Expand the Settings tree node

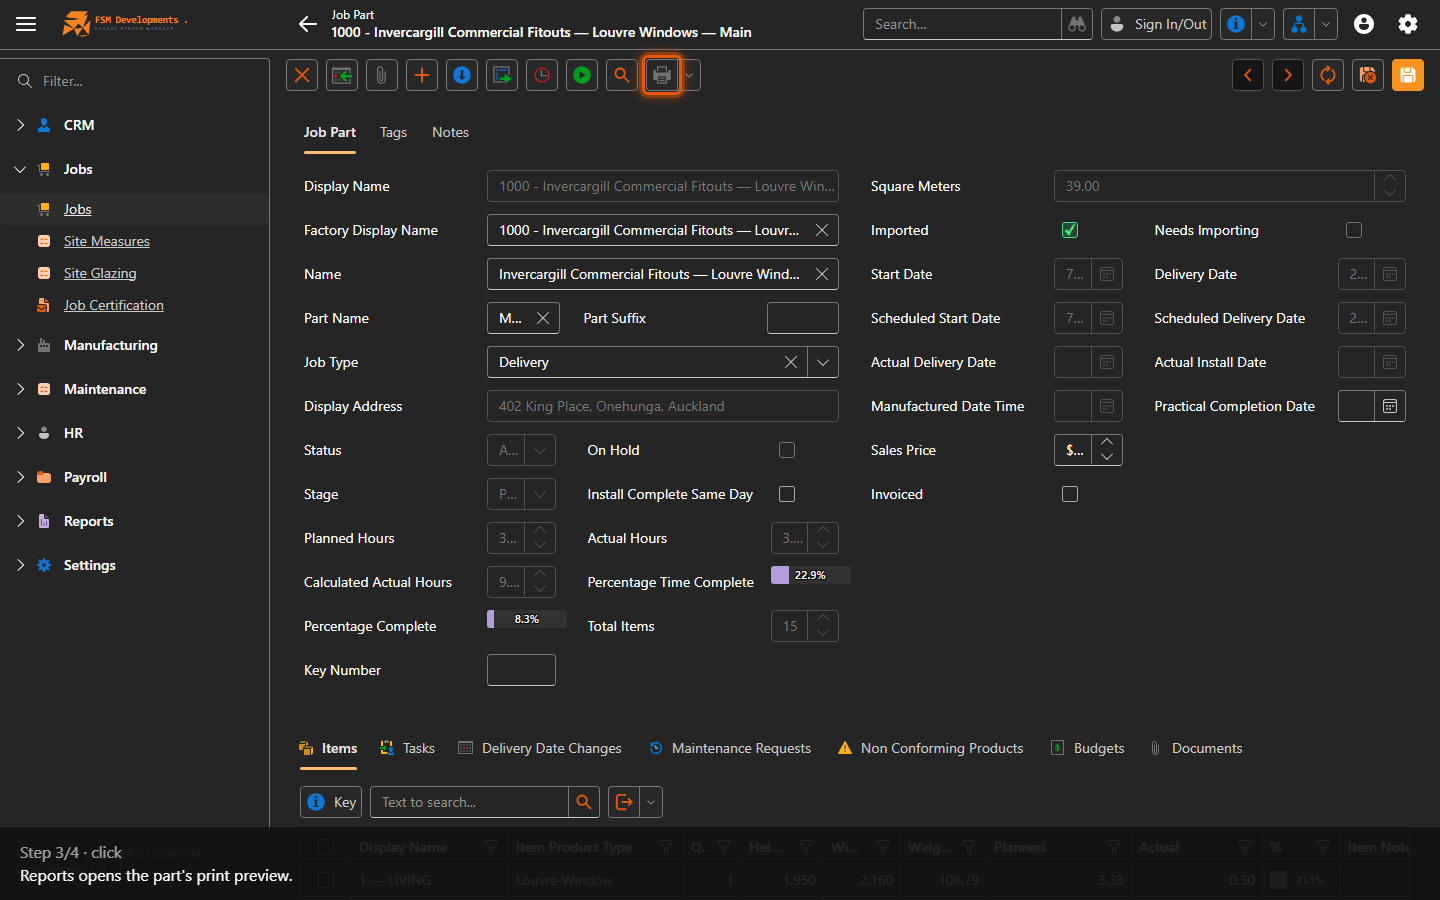coord(20,565)
